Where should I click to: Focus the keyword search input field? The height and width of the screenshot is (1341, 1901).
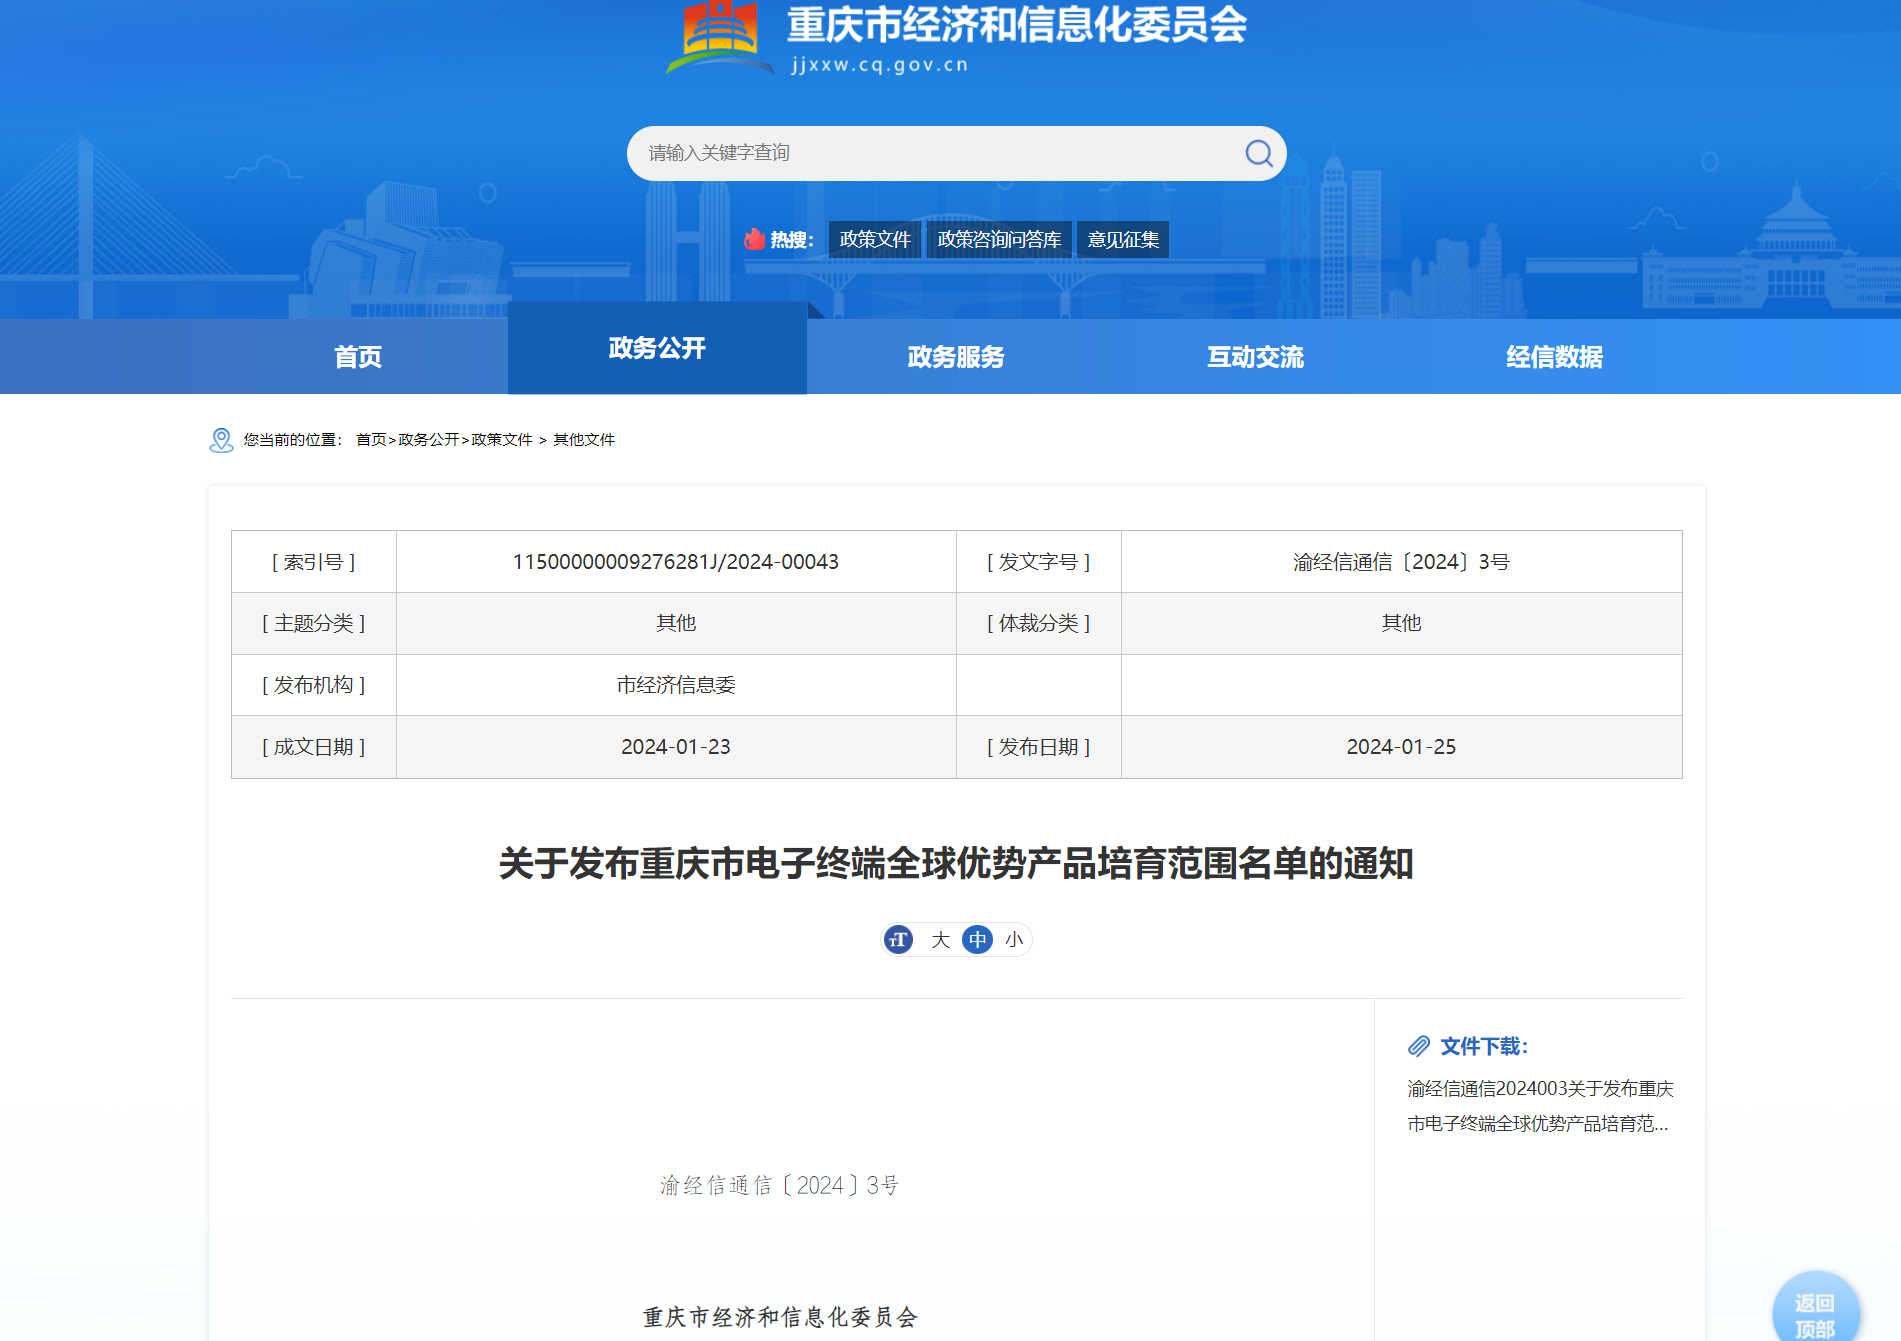click(x=930, y=153)
